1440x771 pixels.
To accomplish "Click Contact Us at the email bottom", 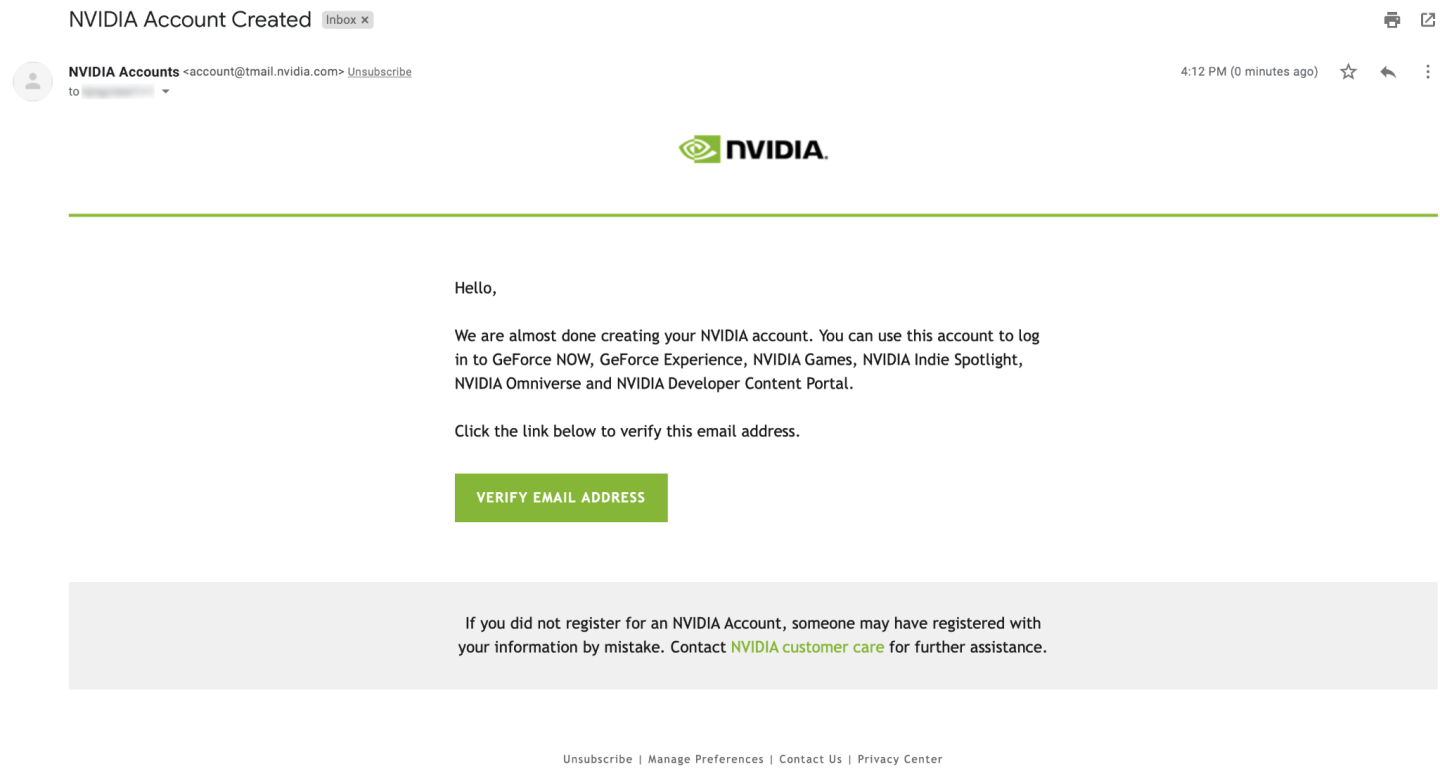I will (x=810, y=759).
